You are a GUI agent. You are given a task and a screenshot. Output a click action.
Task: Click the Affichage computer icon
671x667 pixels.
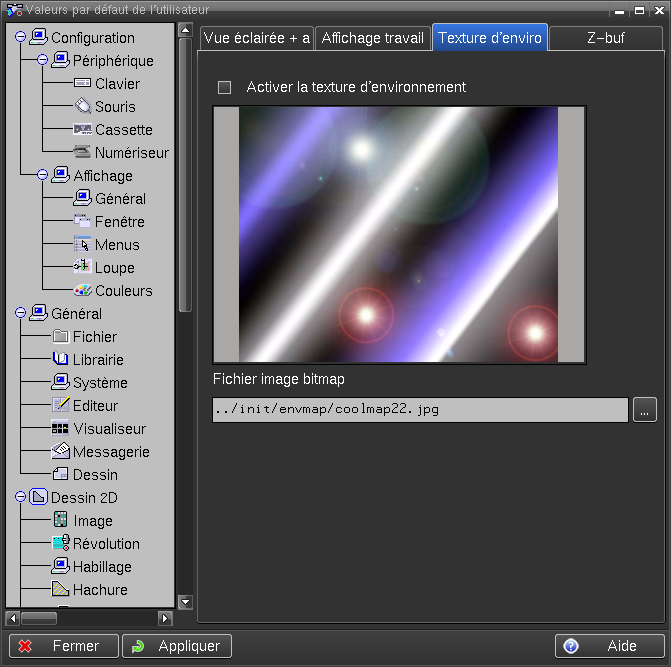(x=60, y=175)
